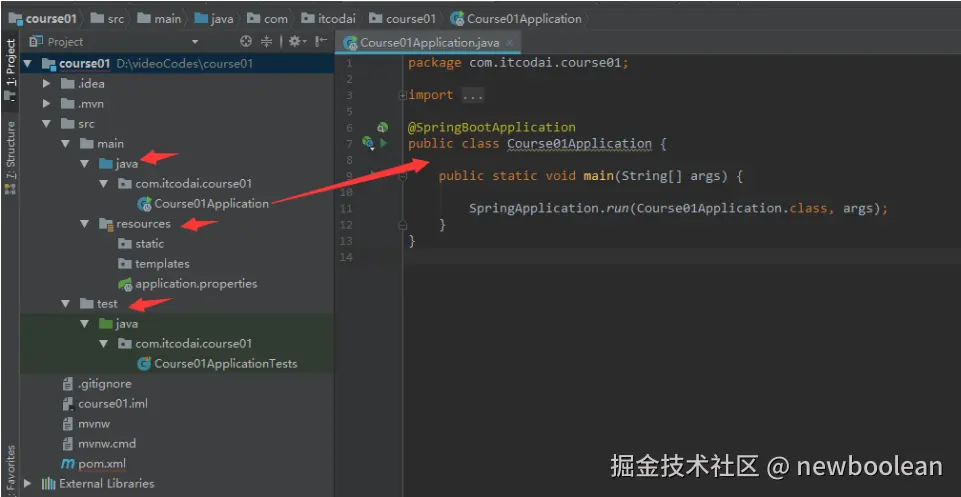Close the Course01Application.java editor tab
The image size is (961, 497).
510,43
